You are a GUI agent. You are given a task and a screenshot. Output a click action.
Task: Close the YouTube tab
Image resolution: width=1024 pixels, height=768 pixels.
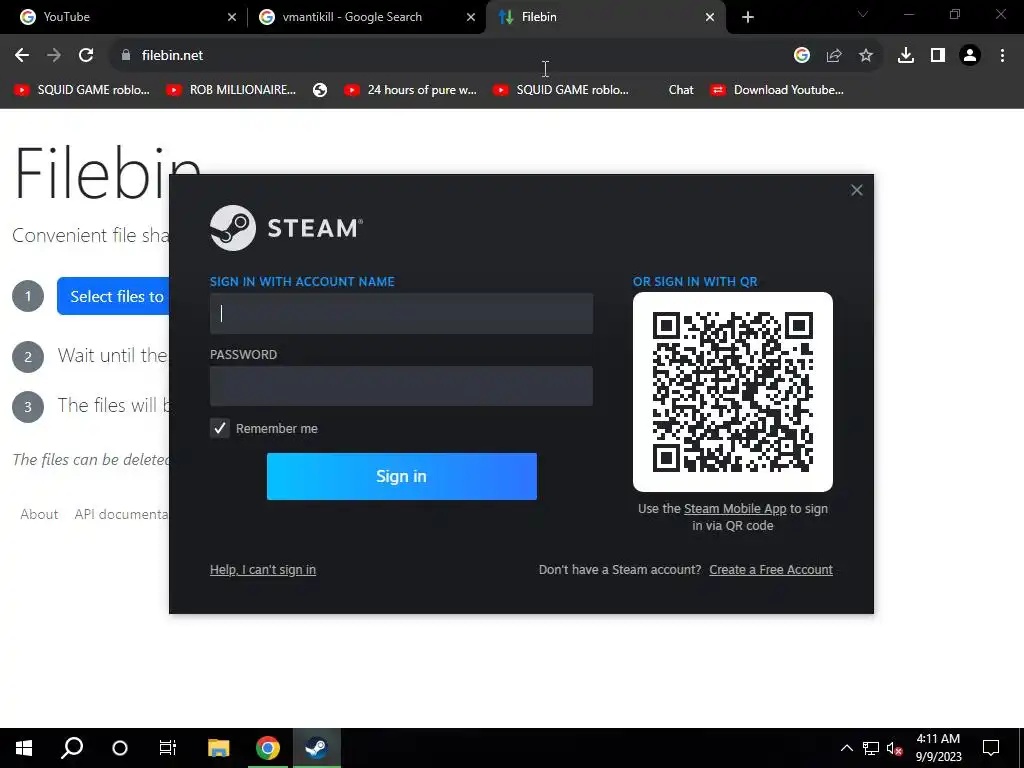[x=232, y=17]
